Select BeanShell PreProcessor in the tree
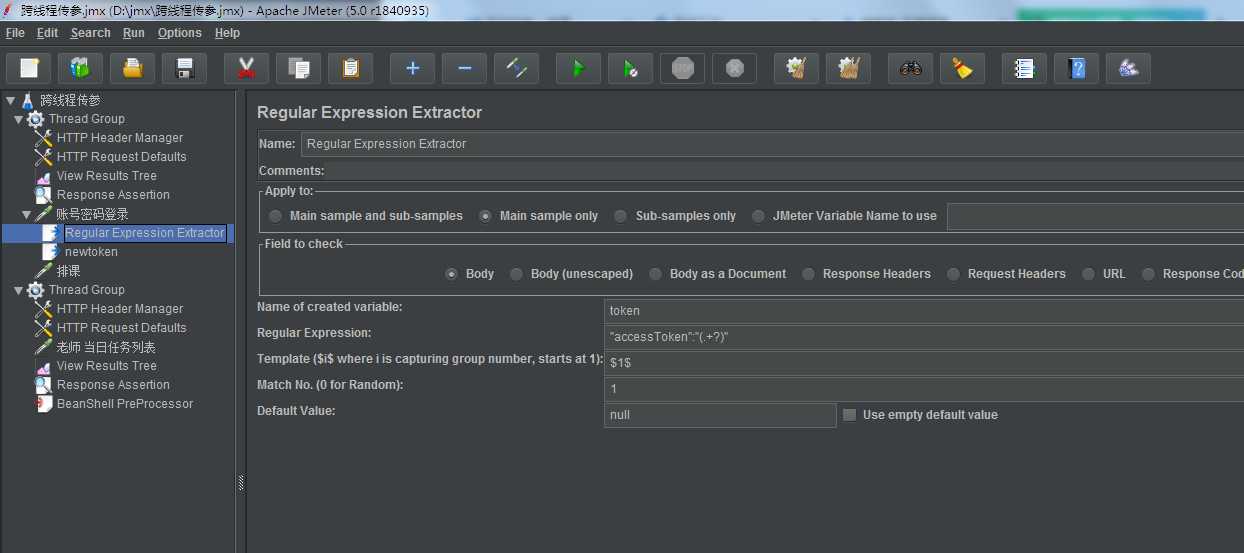Image resolution: width=1244 pixels, height=553 pixels. tap(124, 404)
